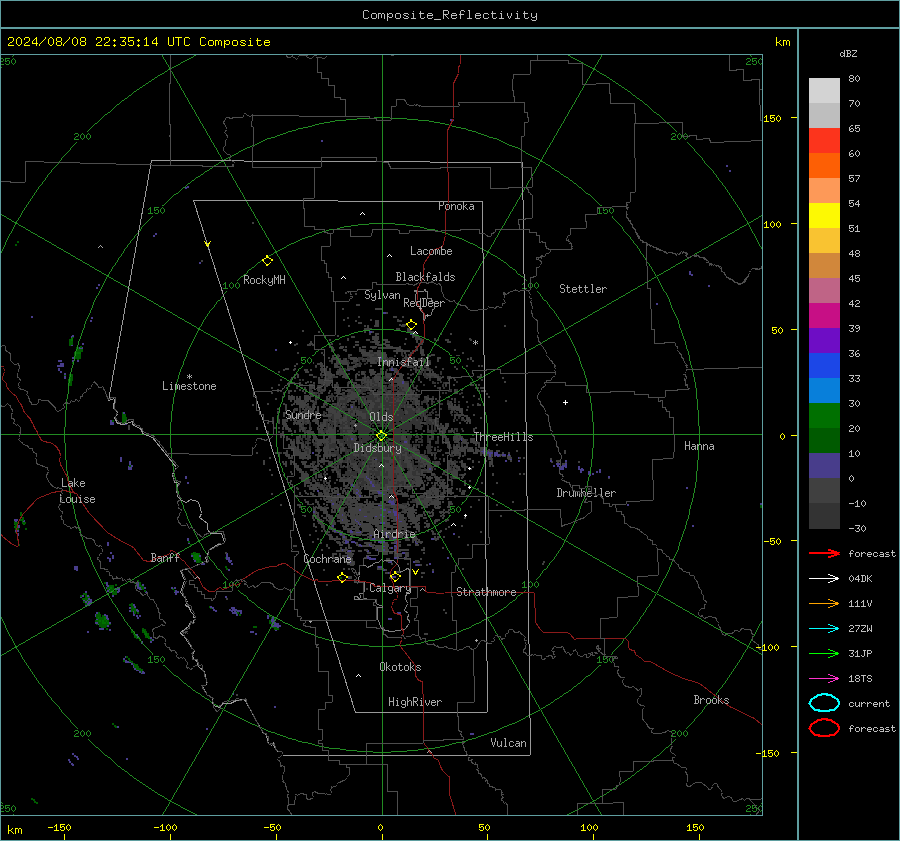Screen dimensions: 900x841
Task: Select the white 04DK arrow symbol
Action: [824, 579]
